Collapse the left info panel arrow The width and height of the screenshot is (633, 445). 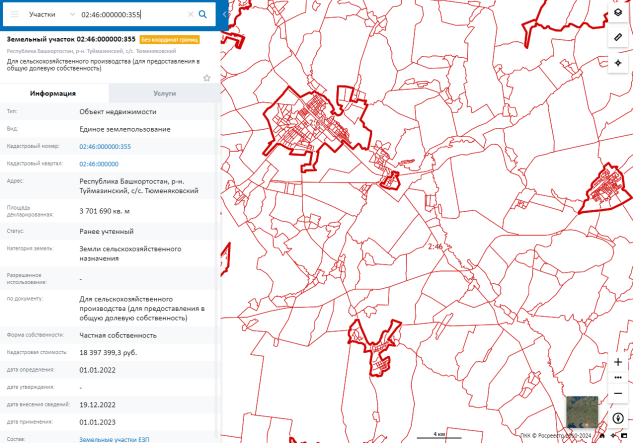tap(222, 15)
